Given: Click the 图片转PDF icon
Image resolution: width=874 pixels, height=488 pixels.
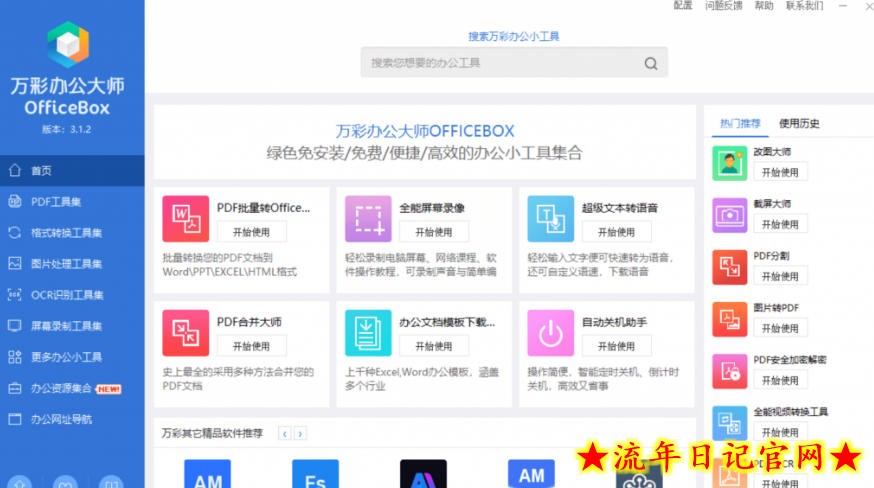Looking at the screenshot, I should 730,320.
